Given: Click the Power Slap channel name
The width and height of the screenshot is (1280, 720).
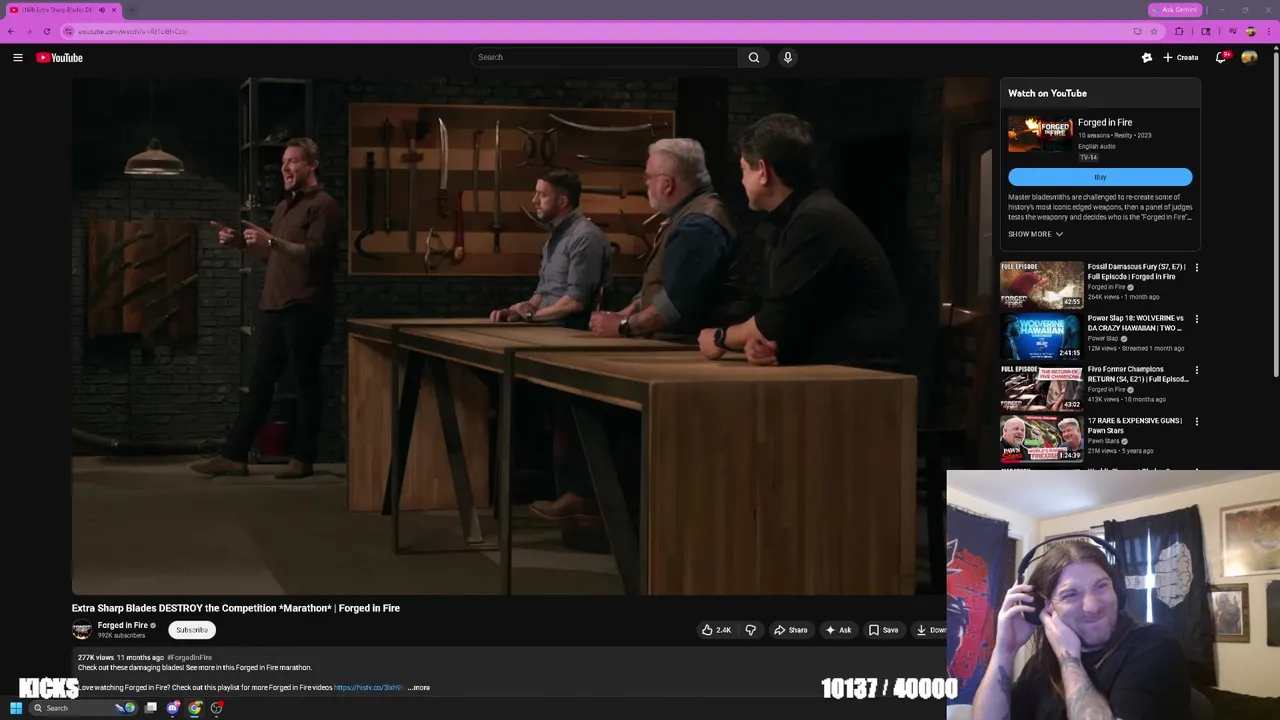Looking at the screenshot, I should [x=1103, y=338].
